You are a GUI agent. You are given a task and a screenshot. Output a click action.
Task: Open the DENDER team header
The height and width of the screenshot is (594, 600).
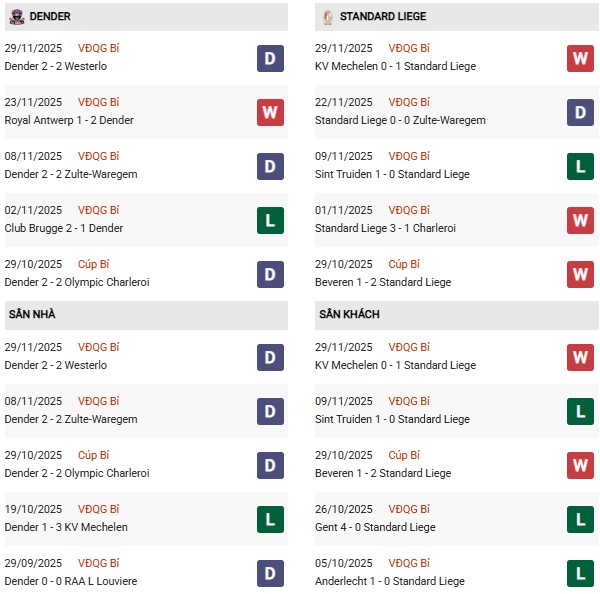[x=50, y=17]
